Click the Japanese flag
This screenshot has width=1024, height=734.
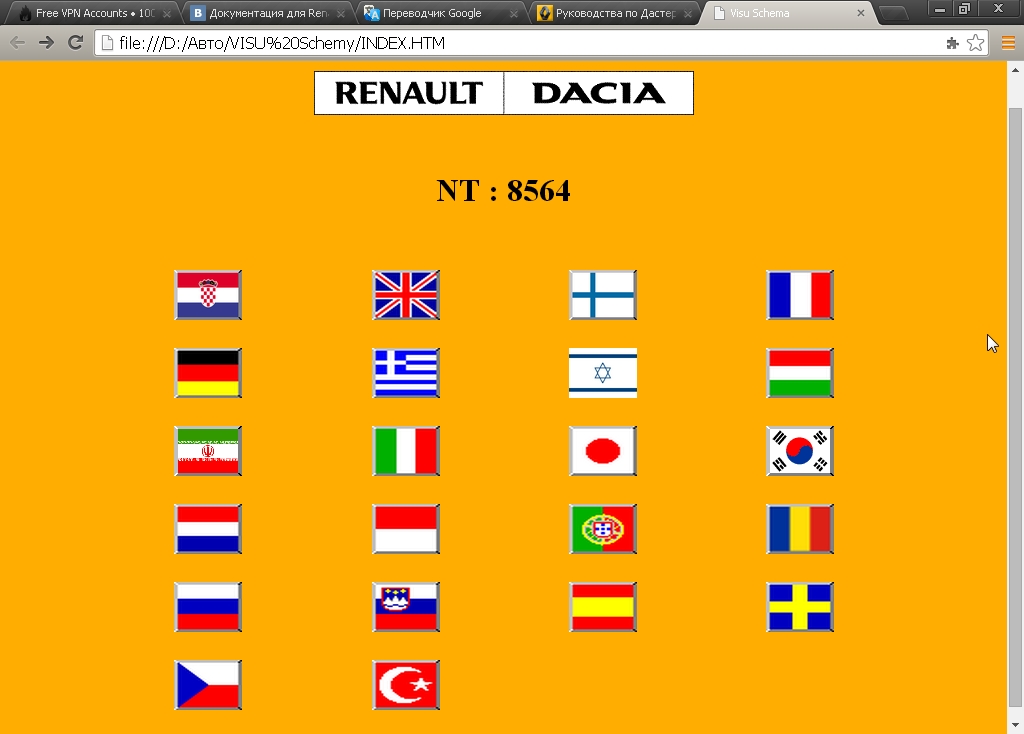tap(603, 451)
